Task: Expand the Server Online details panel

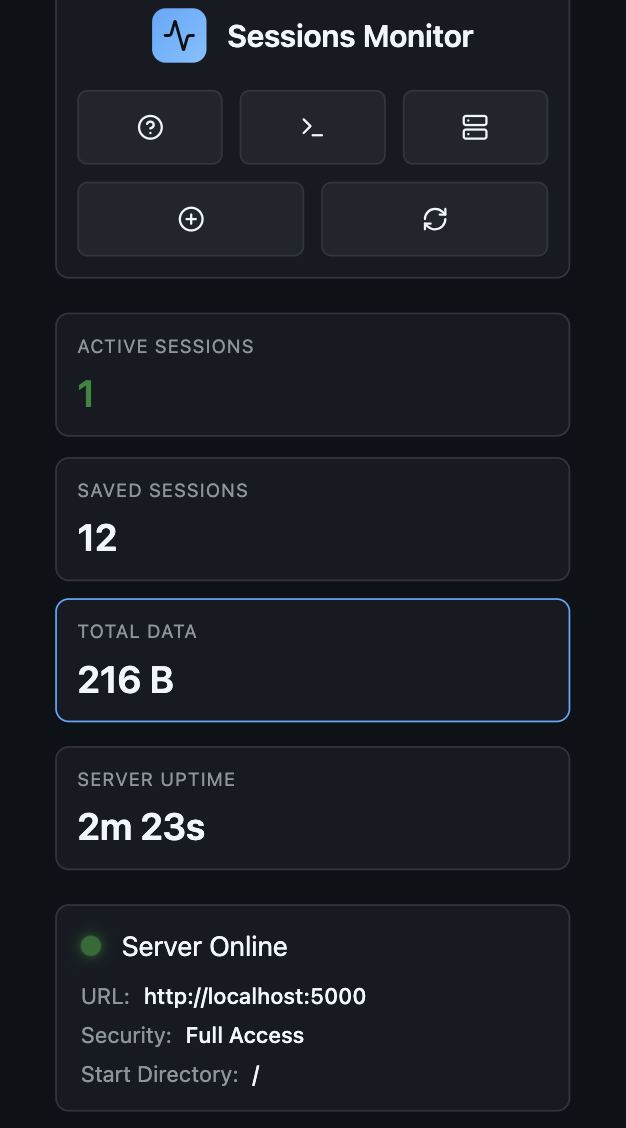Action: [x=312, y=1007]
